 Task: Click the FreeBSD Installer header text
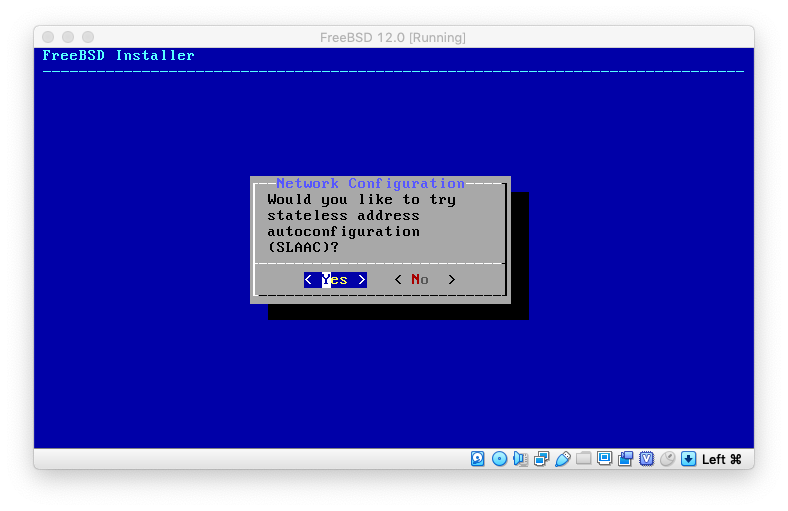pyautogui.click(x=118, y=56)
